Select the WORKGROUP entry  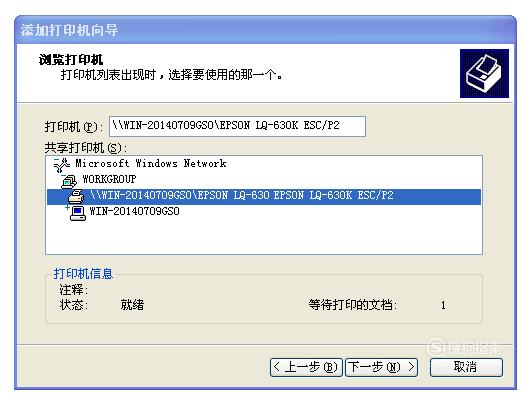coord(109,179)
